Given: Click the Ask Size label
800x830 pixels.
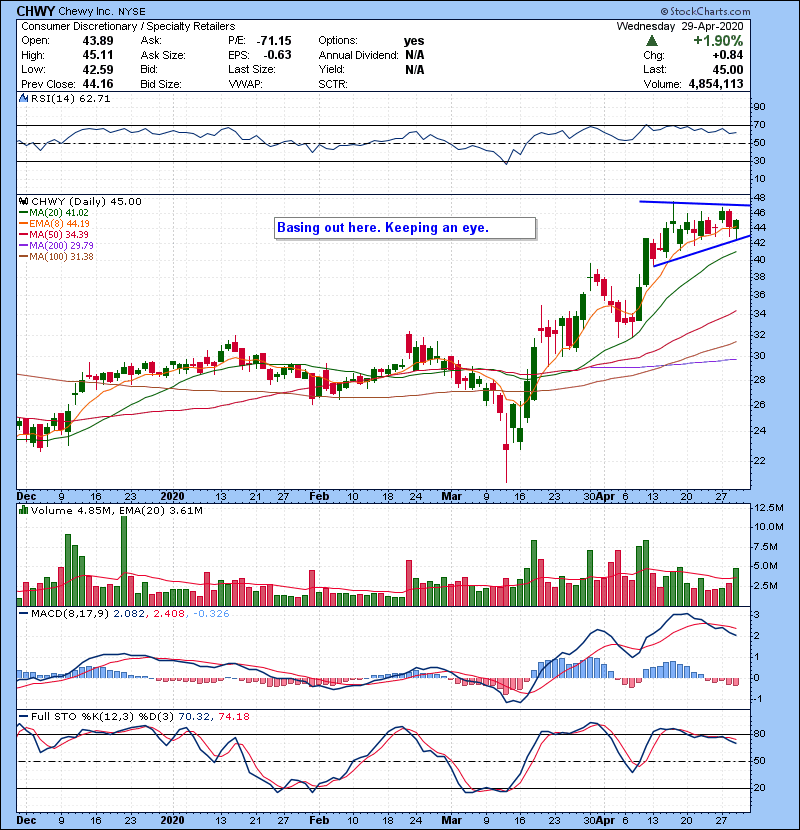Looking at the screenshot, I should 163,55.
